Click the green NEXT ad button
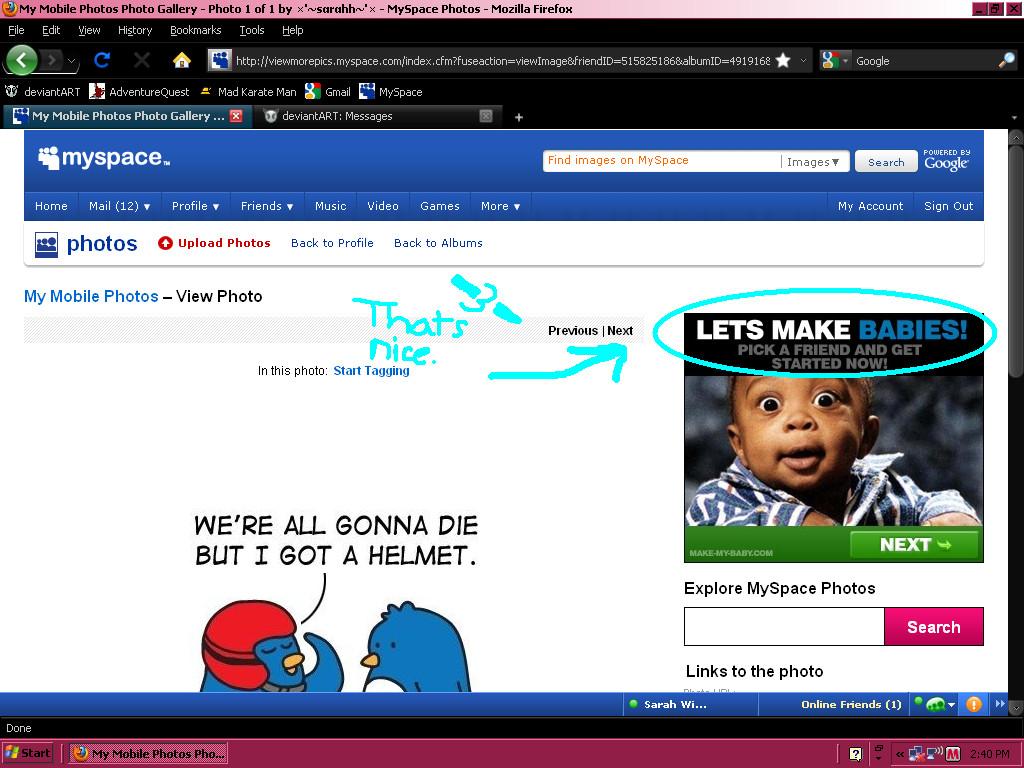Image resolution: width=1024 pixels, height=768 pixels. pyautogui.click(x=914, y=544)
